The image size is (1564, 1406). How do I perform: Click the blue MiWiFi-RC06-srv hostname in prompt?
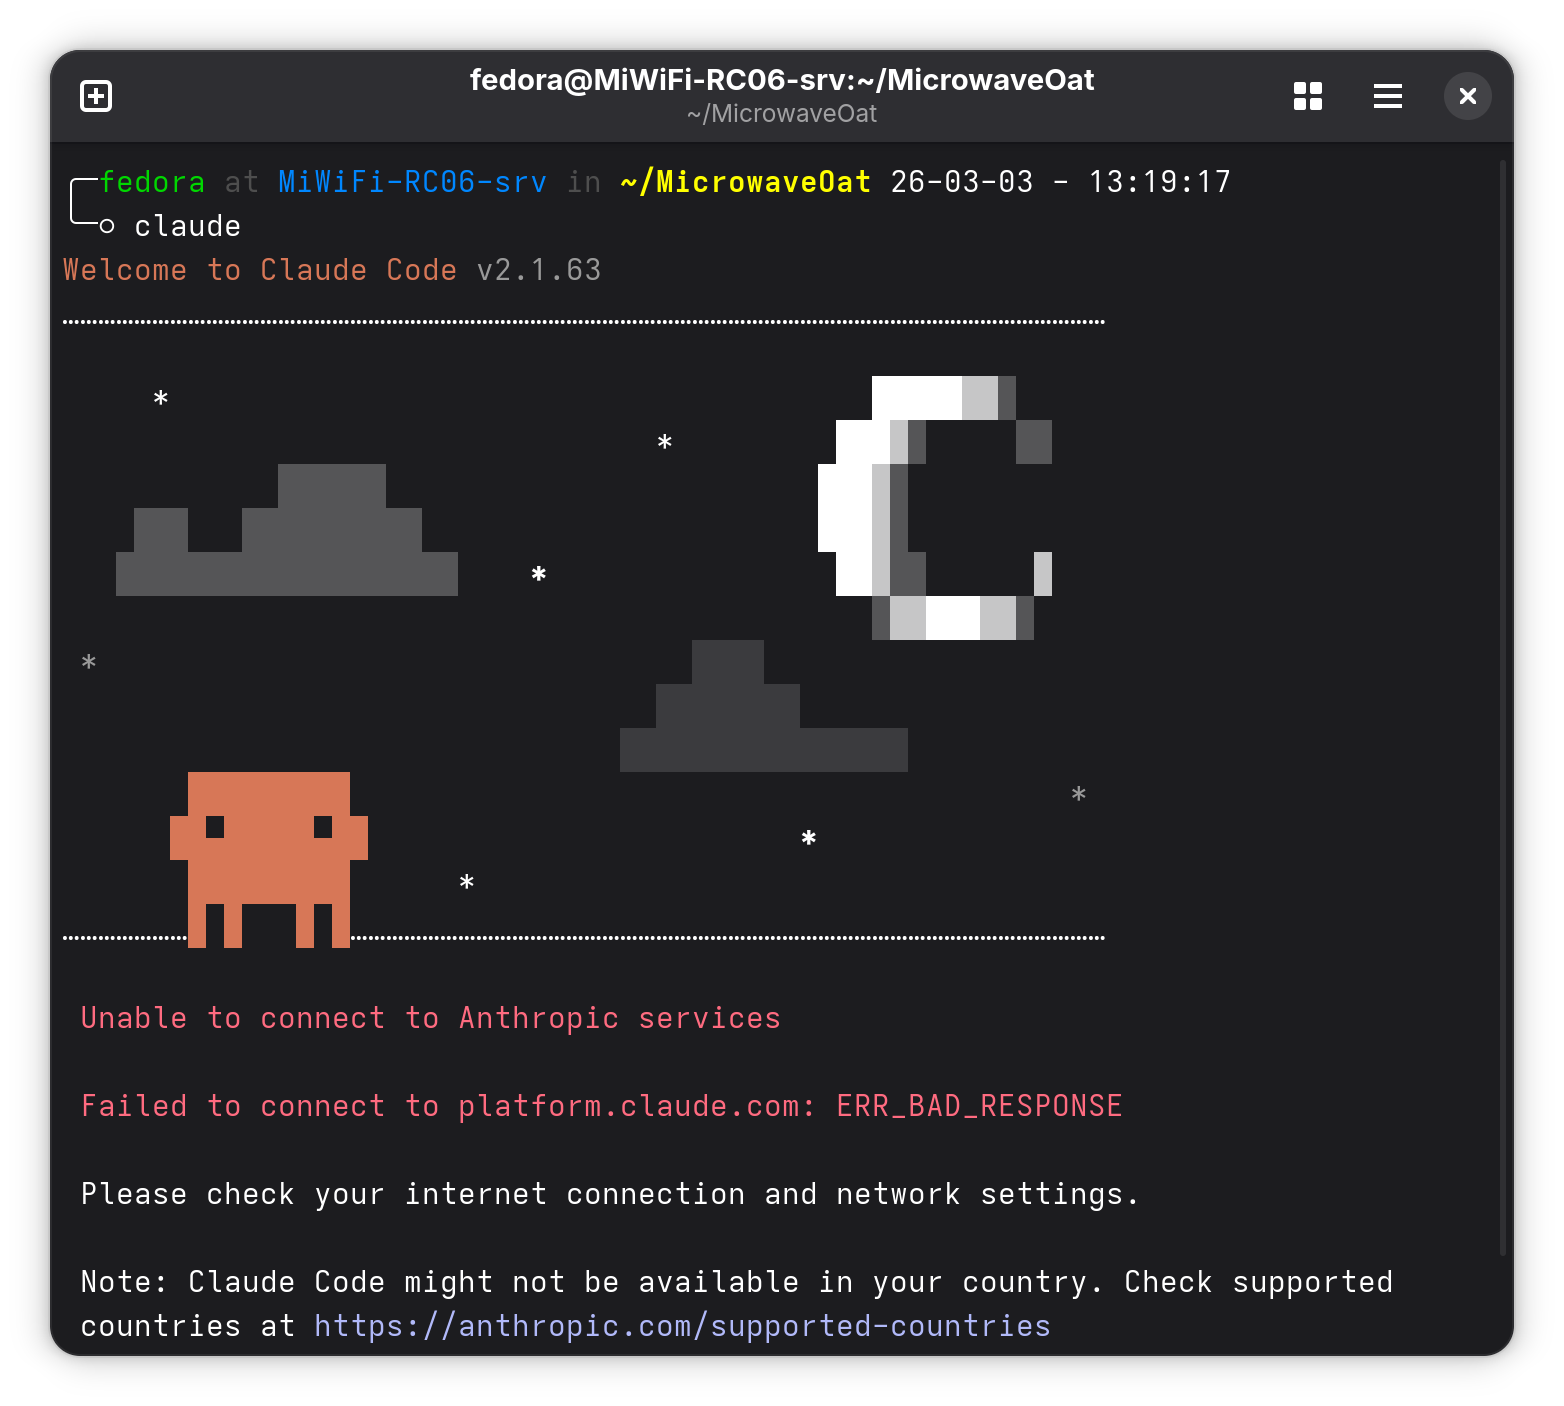pos(412,182)
